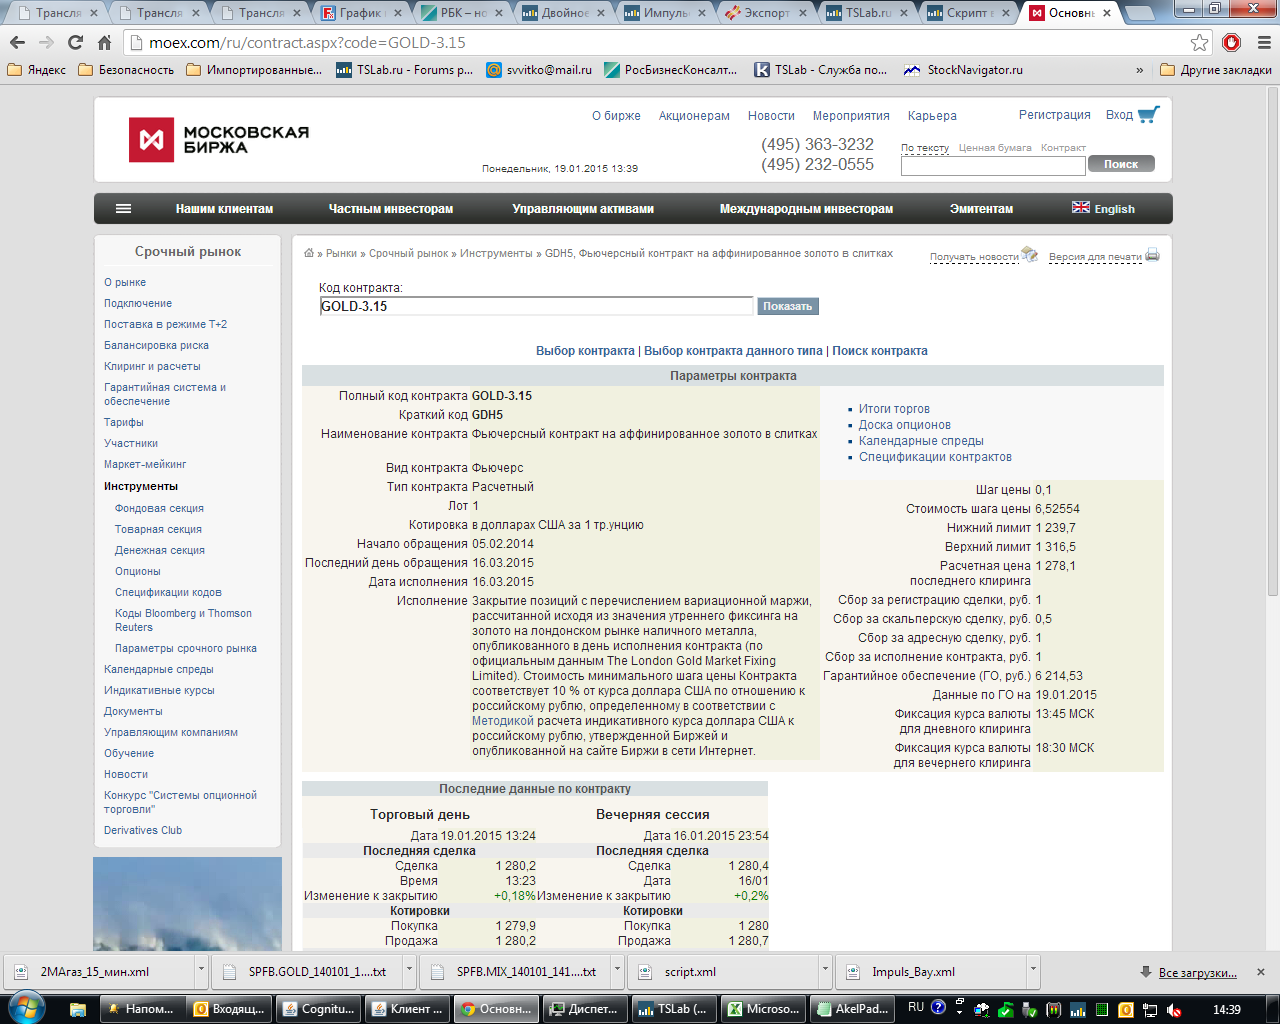Open the browser home page icon
The image size is (1280, 1024).
[104, 42]
